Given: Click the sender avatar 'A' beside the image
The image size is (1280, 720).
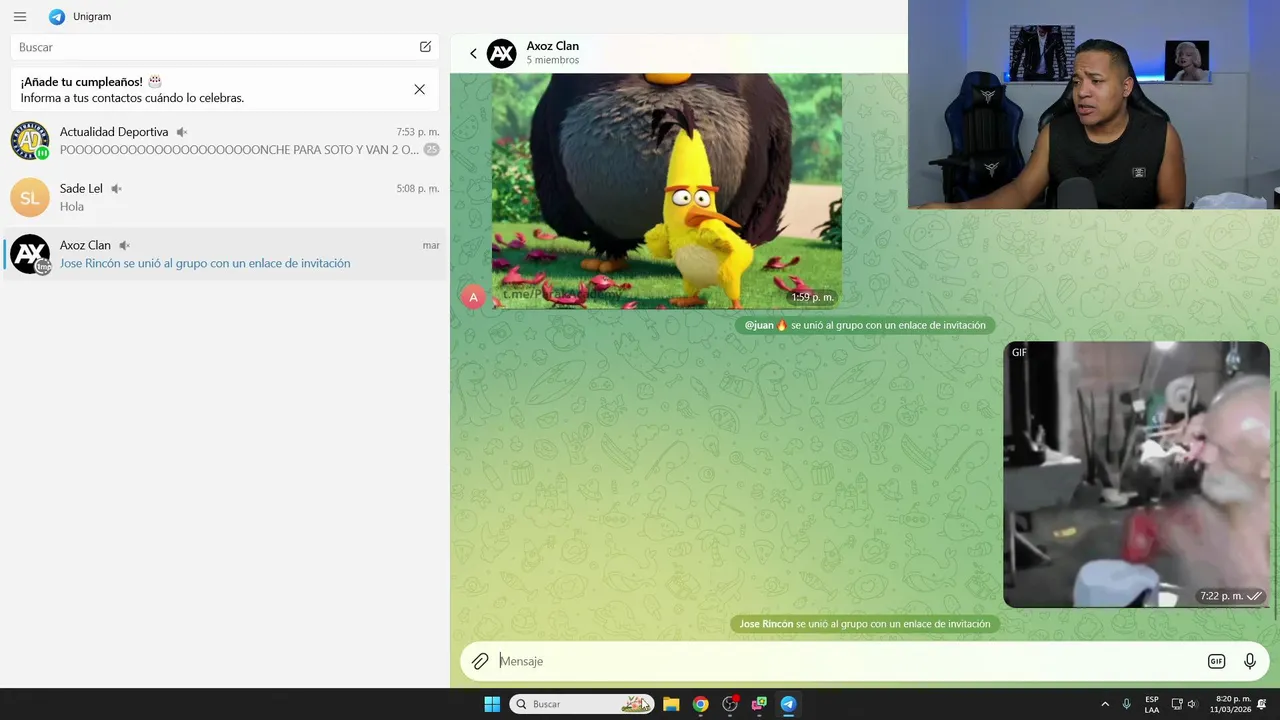Looking at the screenshot, I should click(473, 296).
